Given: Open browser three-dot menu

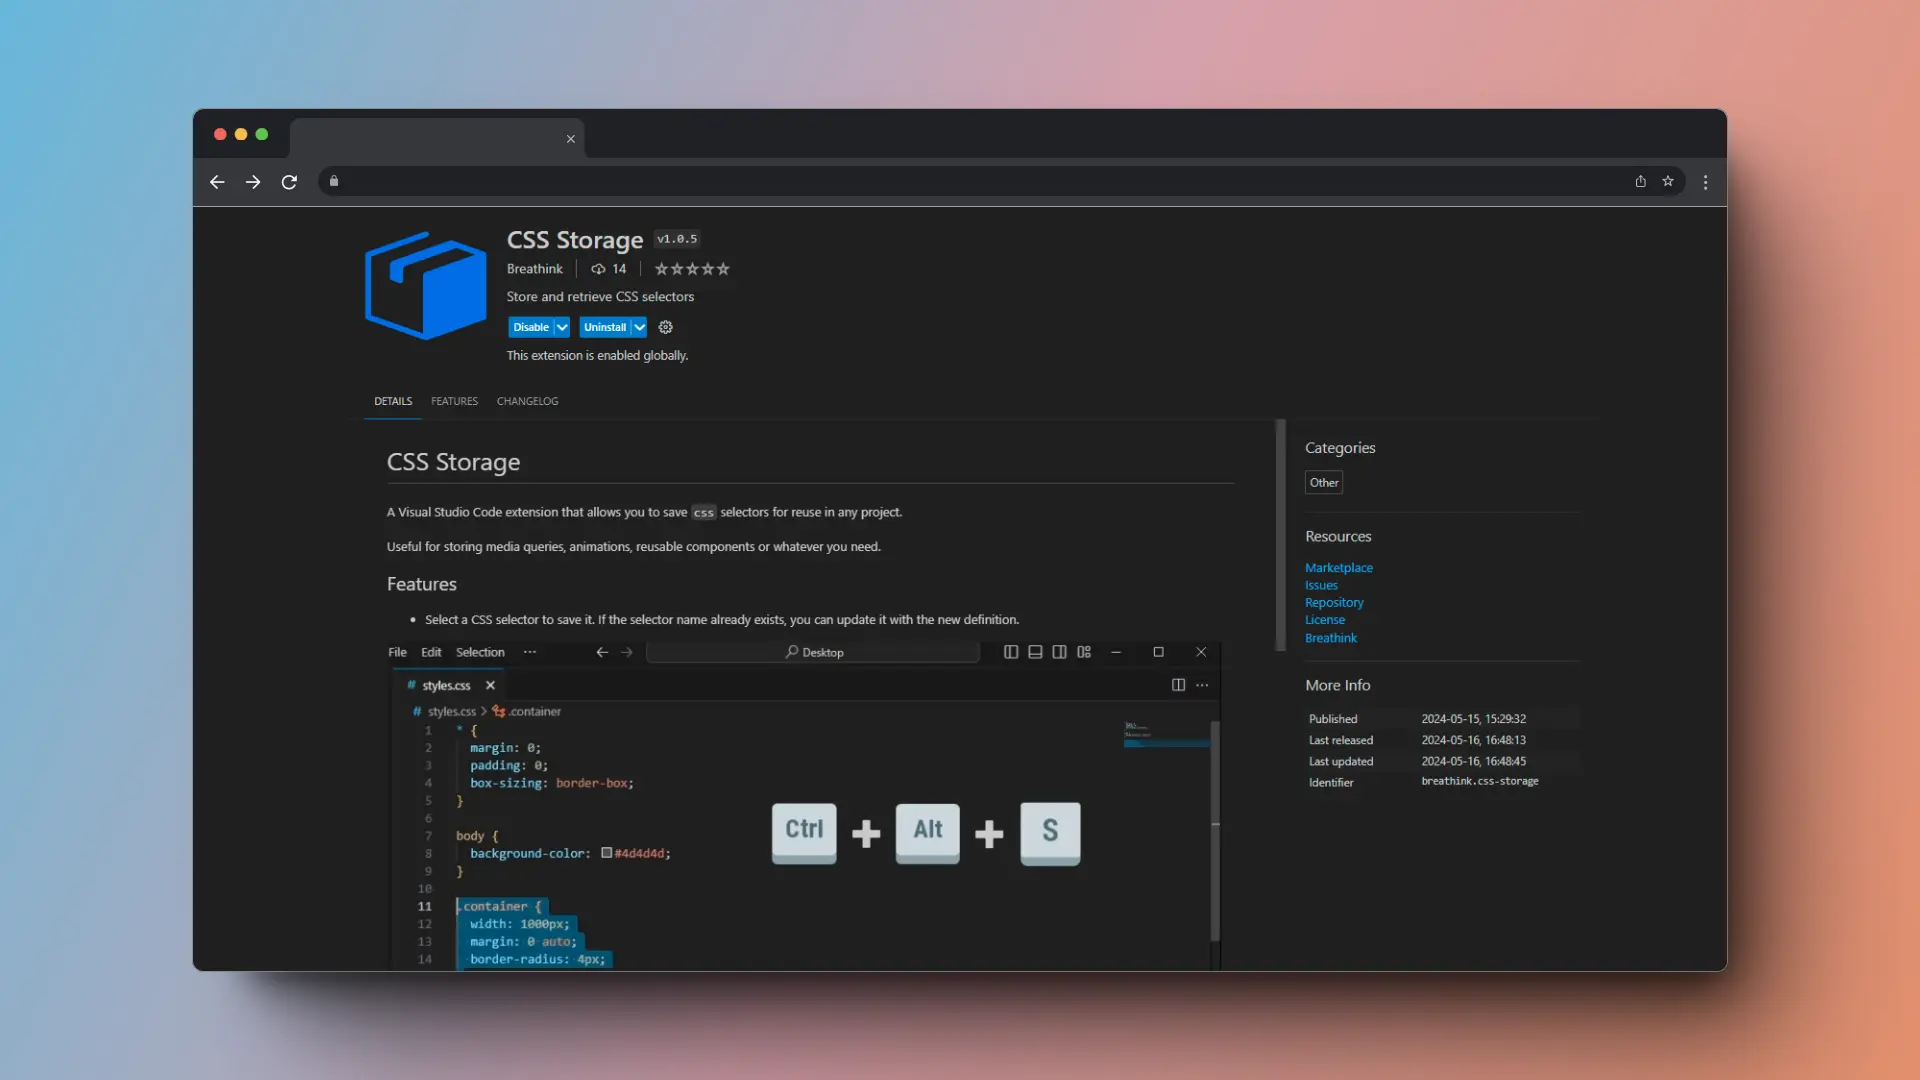Looking at the screenshot, I should pos(1706,182).
